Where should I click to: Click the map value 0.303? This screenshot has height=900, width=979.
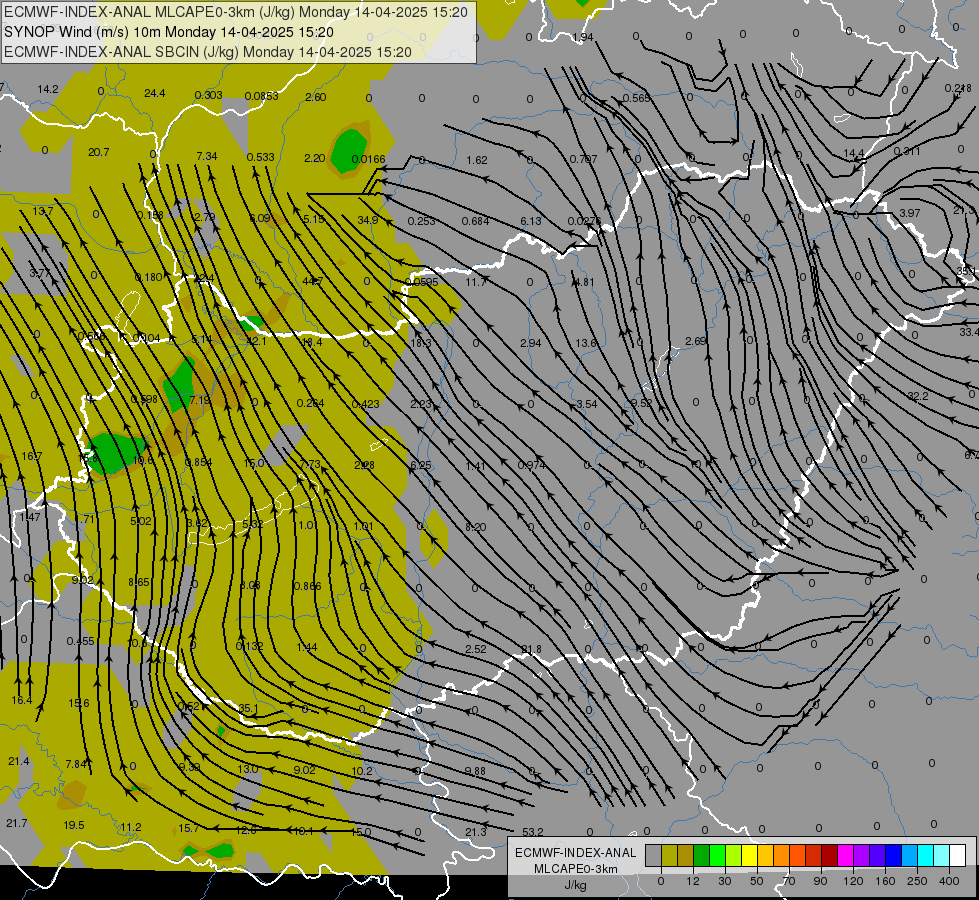click(209, 95)
